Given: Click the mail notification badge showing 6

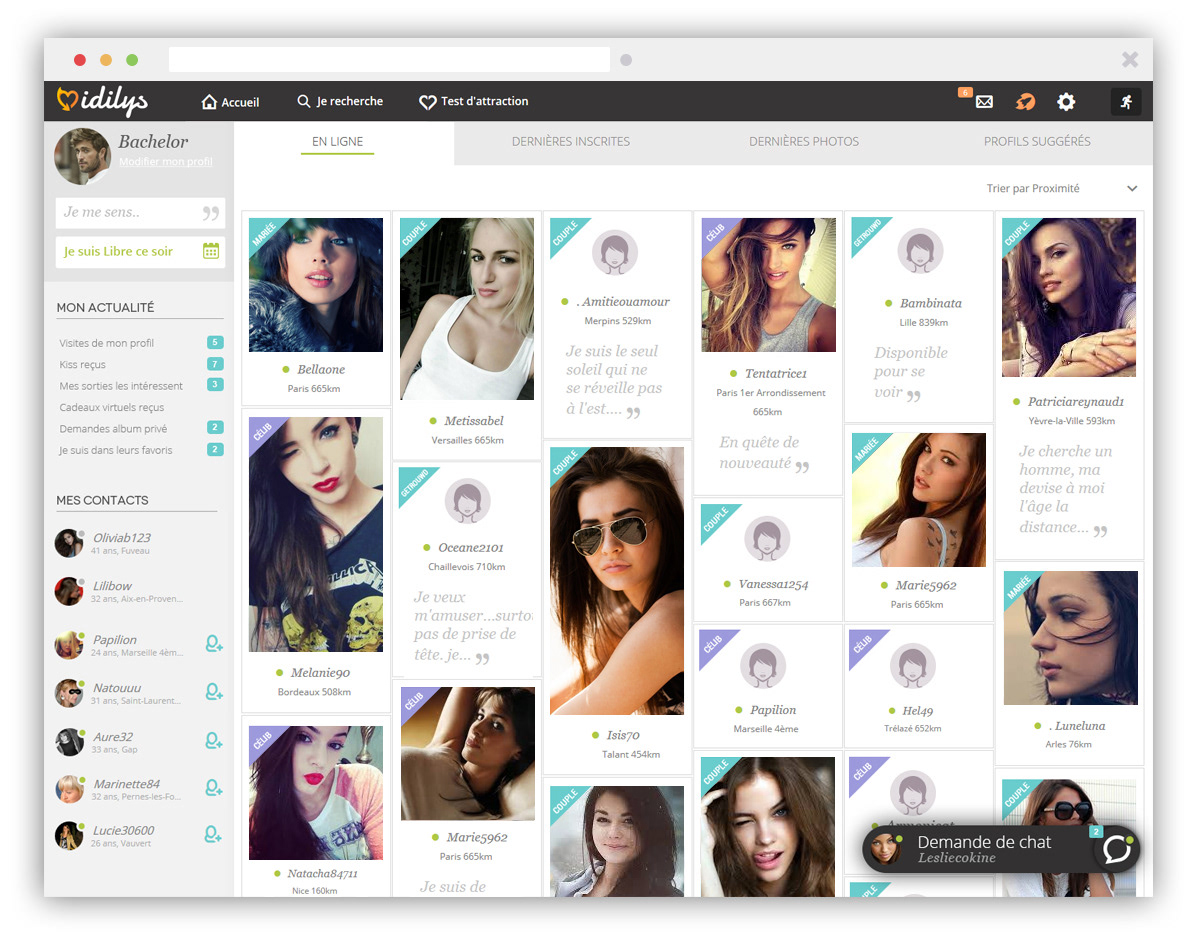Looking at the screenshot, I should pyautogui.click(x=965, y=92).
